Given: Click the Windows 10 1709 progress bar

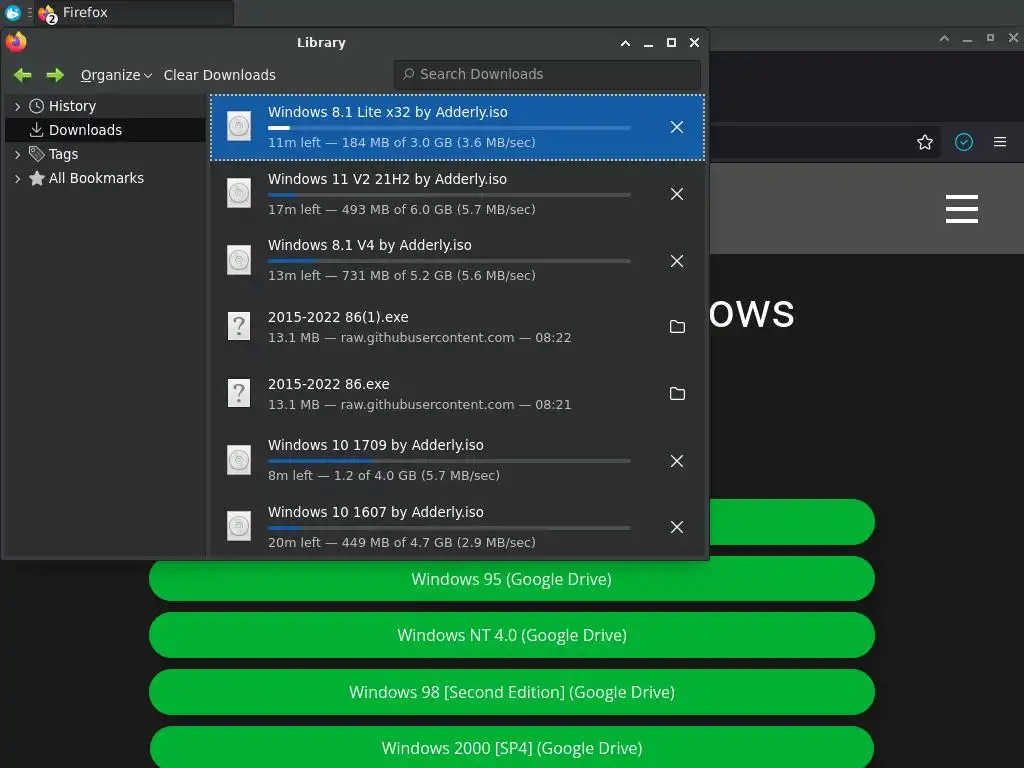Looking at the screenshot, I should pyautogui.click(x=449, y=461).
